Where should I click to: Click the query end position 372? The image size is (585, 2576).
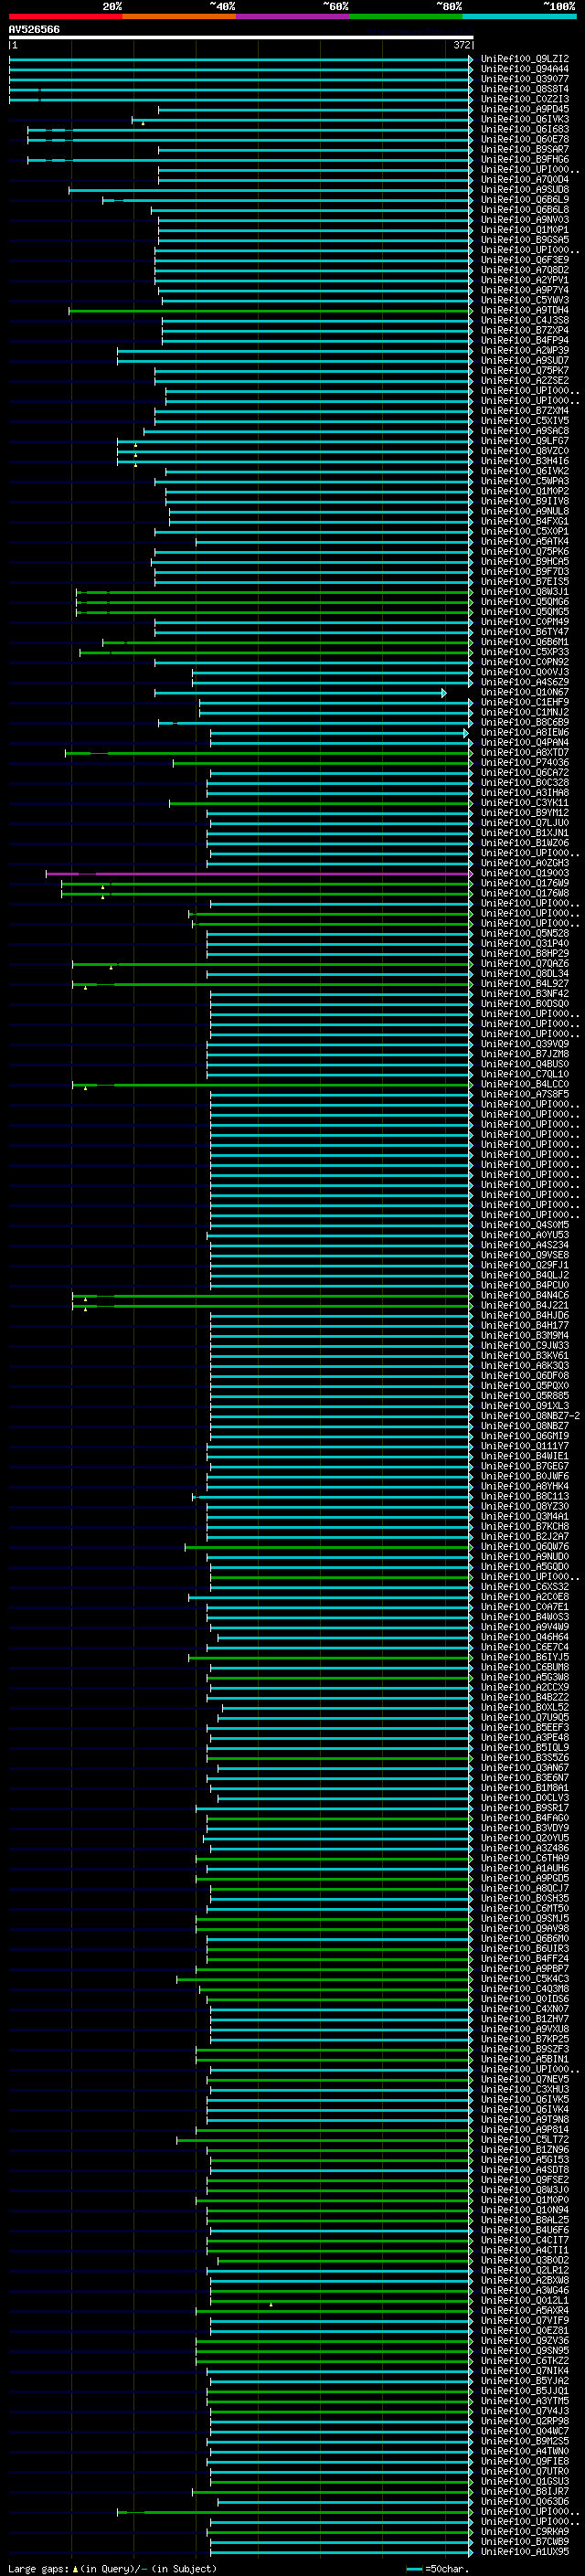[461, 45]
